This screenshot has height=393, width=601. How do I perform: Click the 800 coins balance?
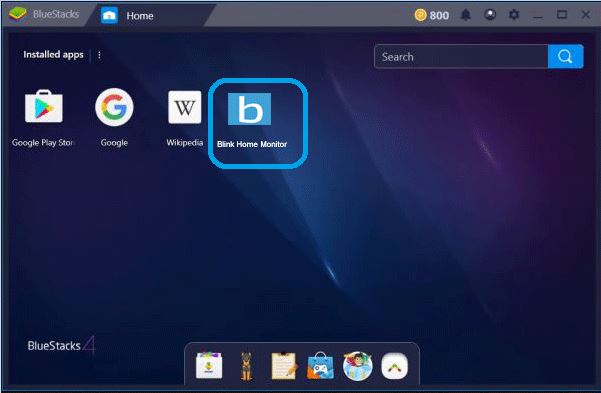tap(432, 15)
